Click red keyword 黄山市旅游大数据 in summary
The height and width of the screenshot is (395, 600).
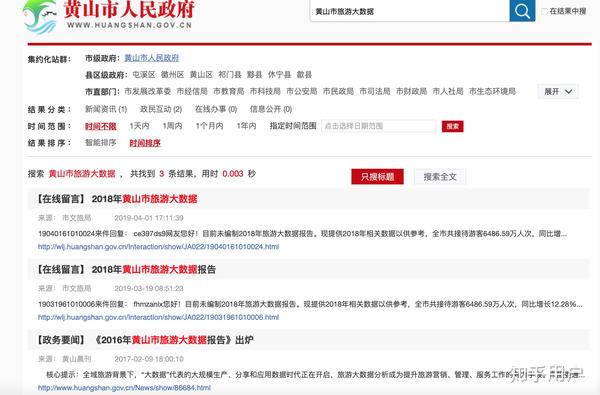(82, 174)
